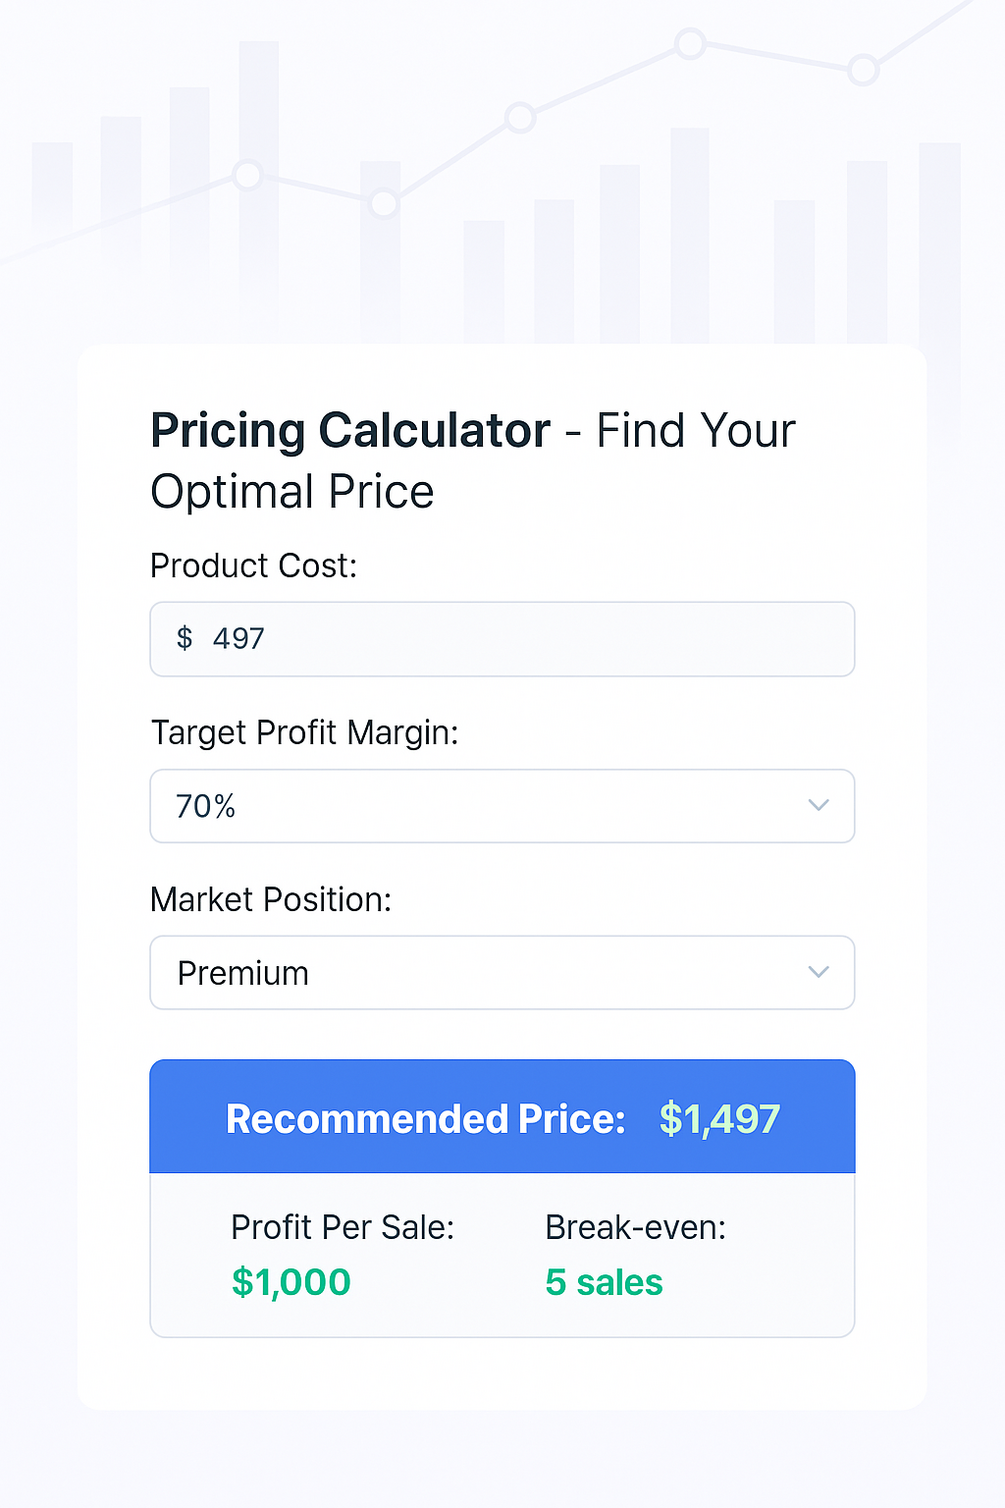Click the "Target Profit Margin:" label
1005x1508 pixels.
[x=304, y=733]
